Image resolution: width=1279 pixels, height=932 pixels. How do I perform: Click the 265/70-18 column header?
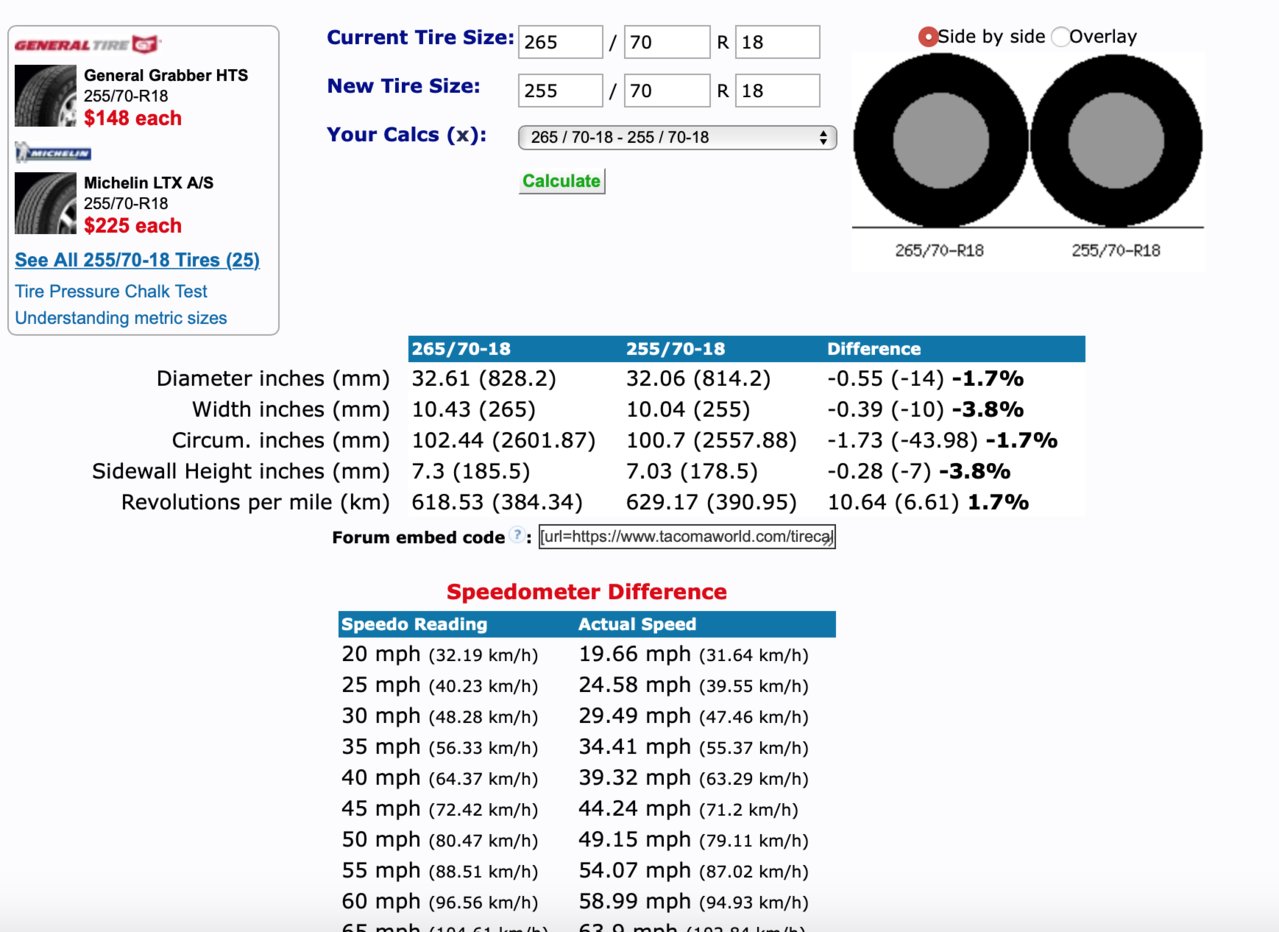tap(461, 349)
